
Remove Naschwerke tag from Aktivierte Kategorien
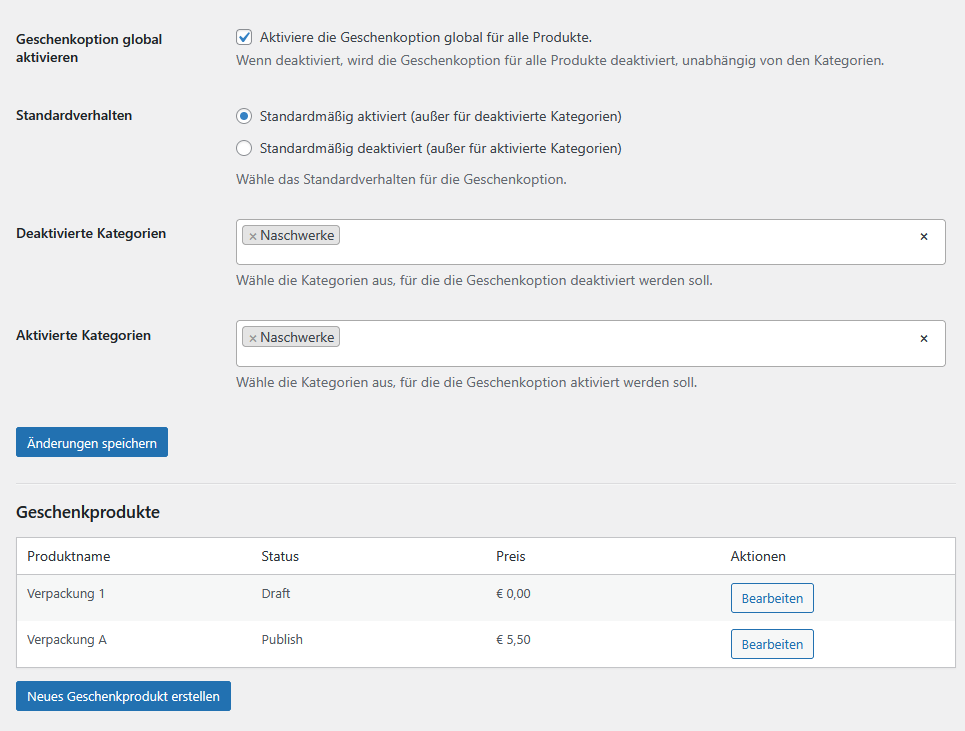tap(253, 338)
